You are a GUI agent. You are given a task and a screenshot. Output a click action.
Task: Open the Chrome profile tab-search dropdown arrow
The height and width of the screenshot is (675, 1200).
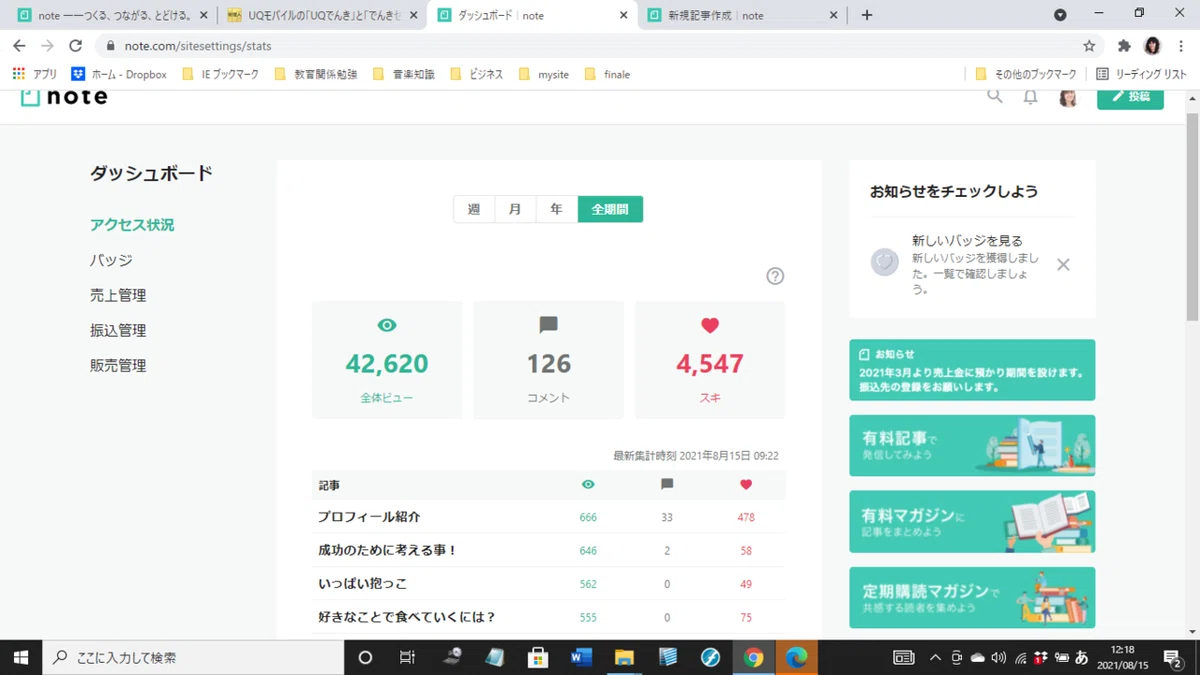1060,15
